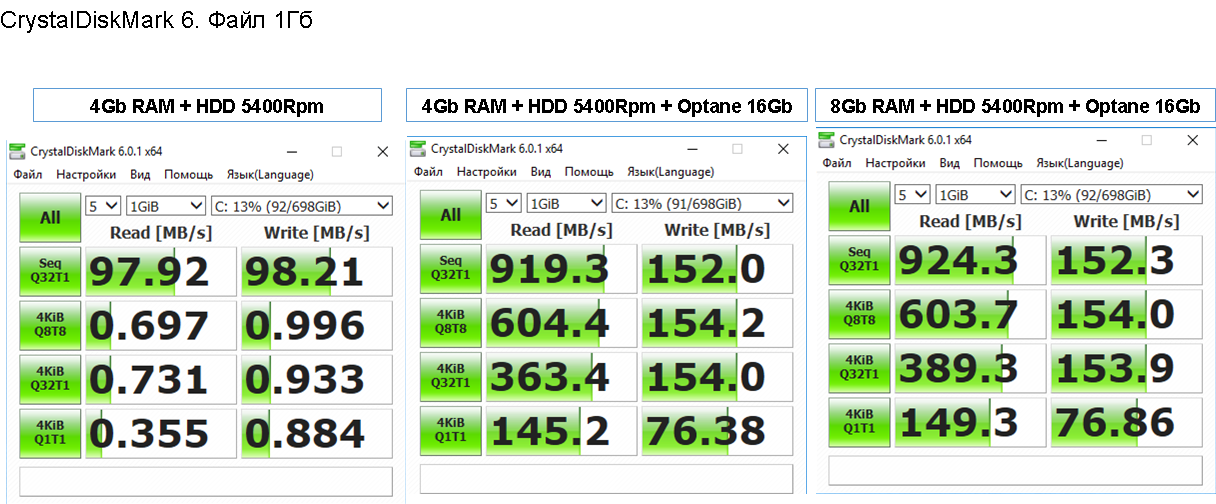Run 4KiB Q8T8 test in left window
This screenshot has width=1216, height=504.
(50, 325)
